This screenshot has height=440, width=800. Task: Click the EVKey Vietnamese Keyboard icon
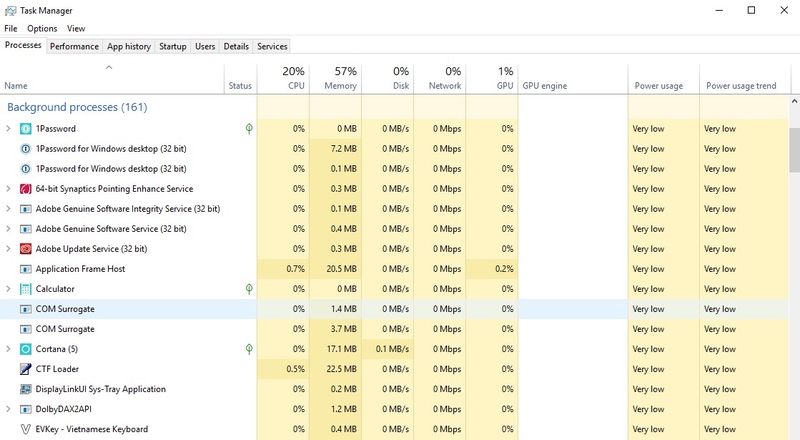click(x=26, y=429)
